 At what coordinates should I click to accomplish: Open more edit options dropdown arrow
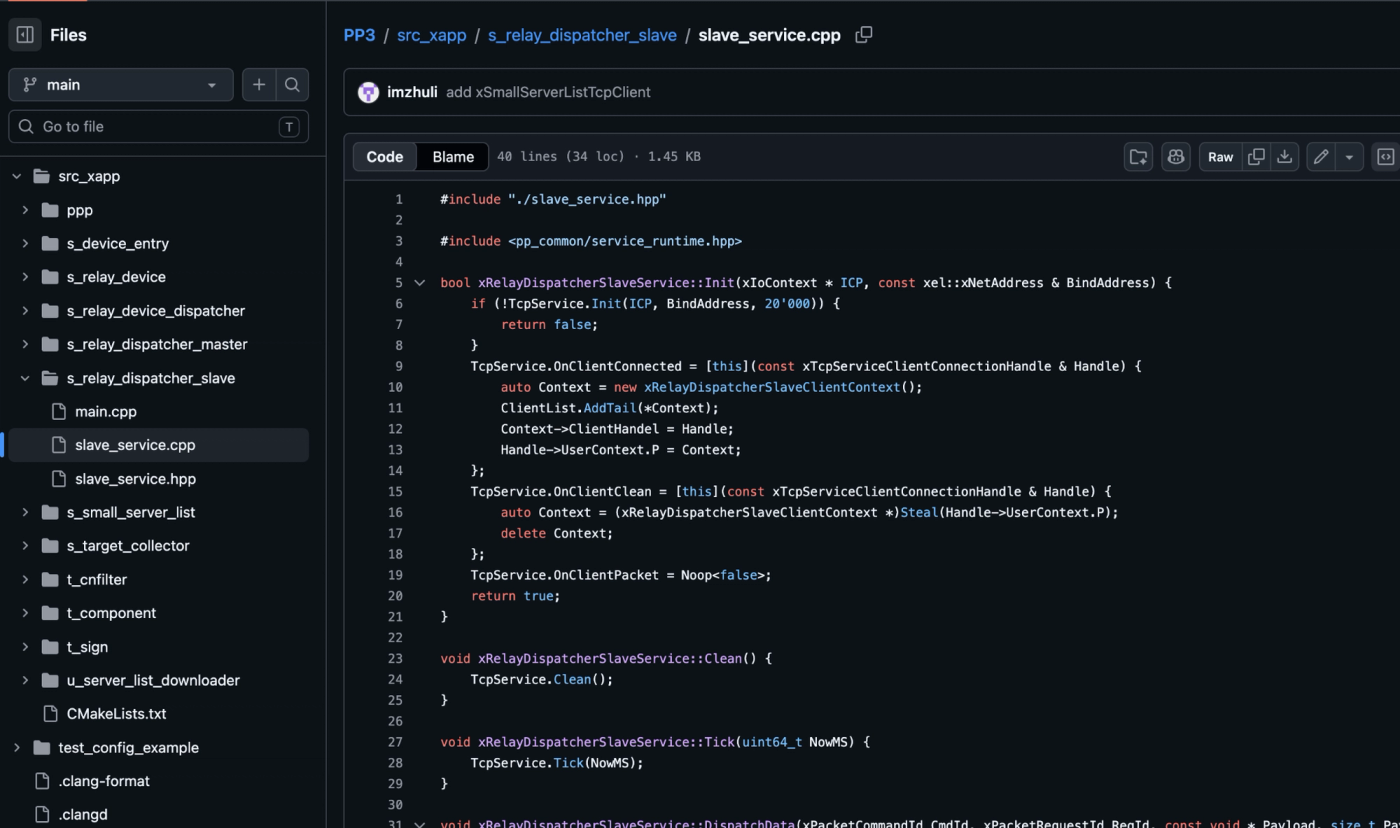[x=1349, y=157]
